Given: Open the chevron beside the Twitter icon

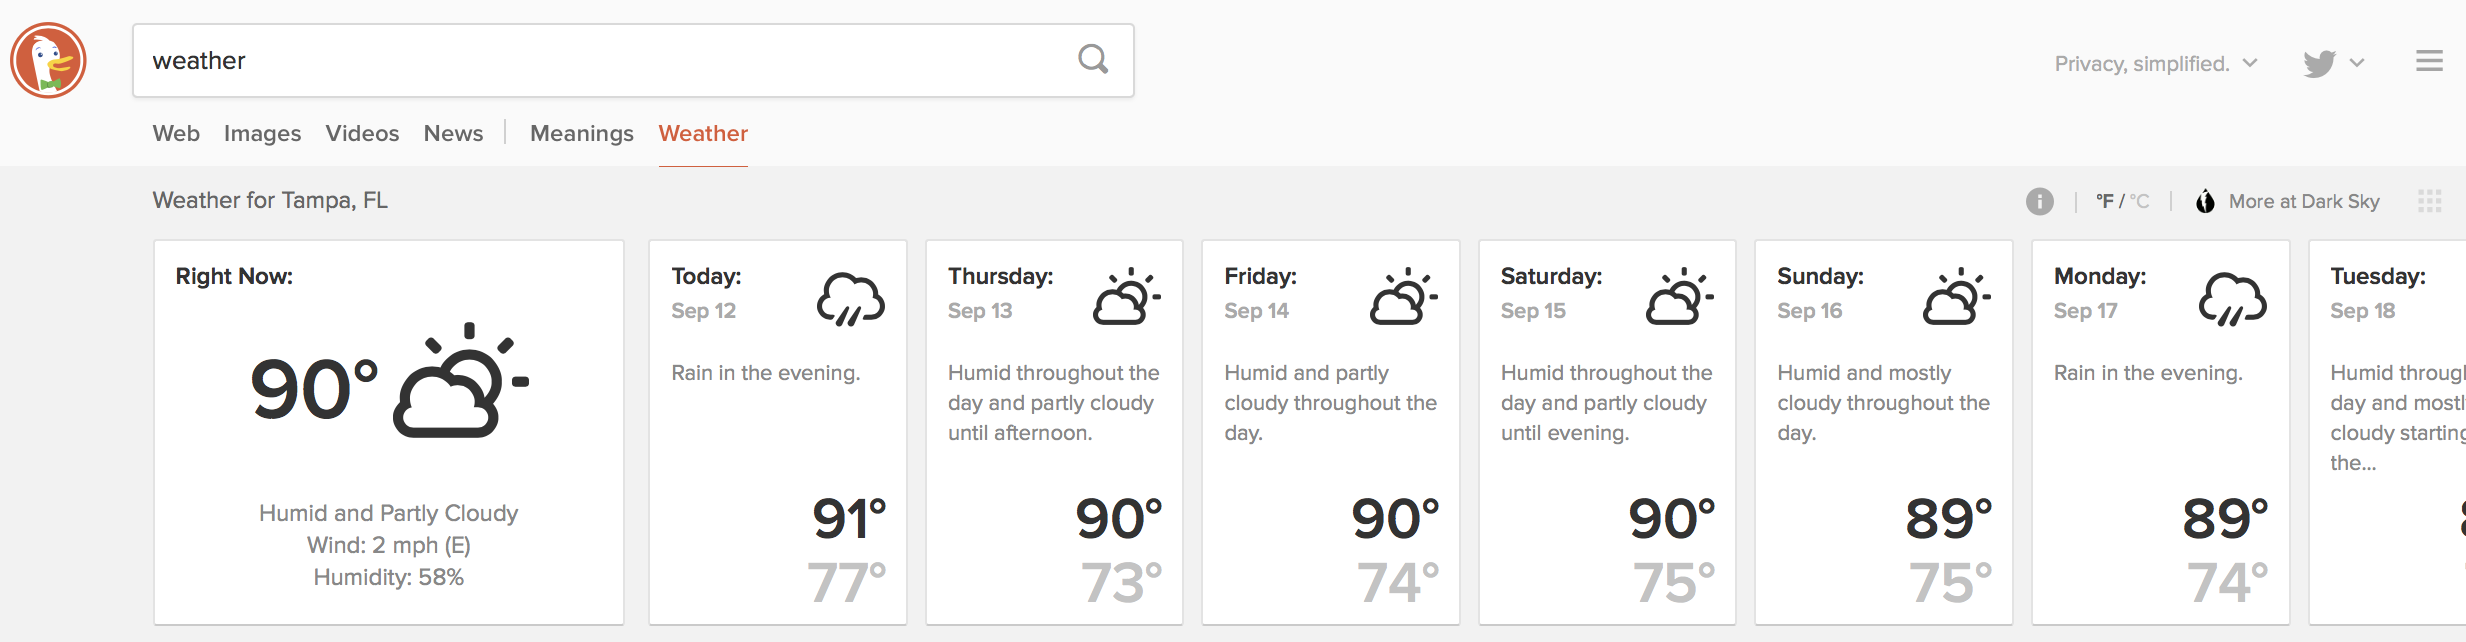Looking at the screenshot, I should tap(2357, 62).
